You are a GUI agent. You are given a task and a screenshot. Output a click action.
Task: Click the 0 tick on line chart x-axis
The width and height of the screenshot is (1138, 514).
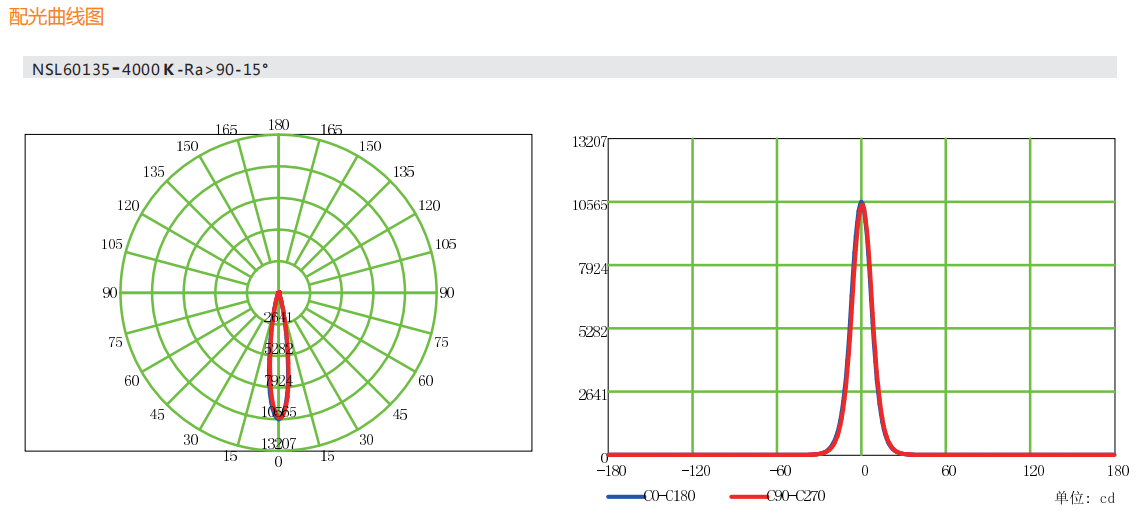(x=864, y=470)
